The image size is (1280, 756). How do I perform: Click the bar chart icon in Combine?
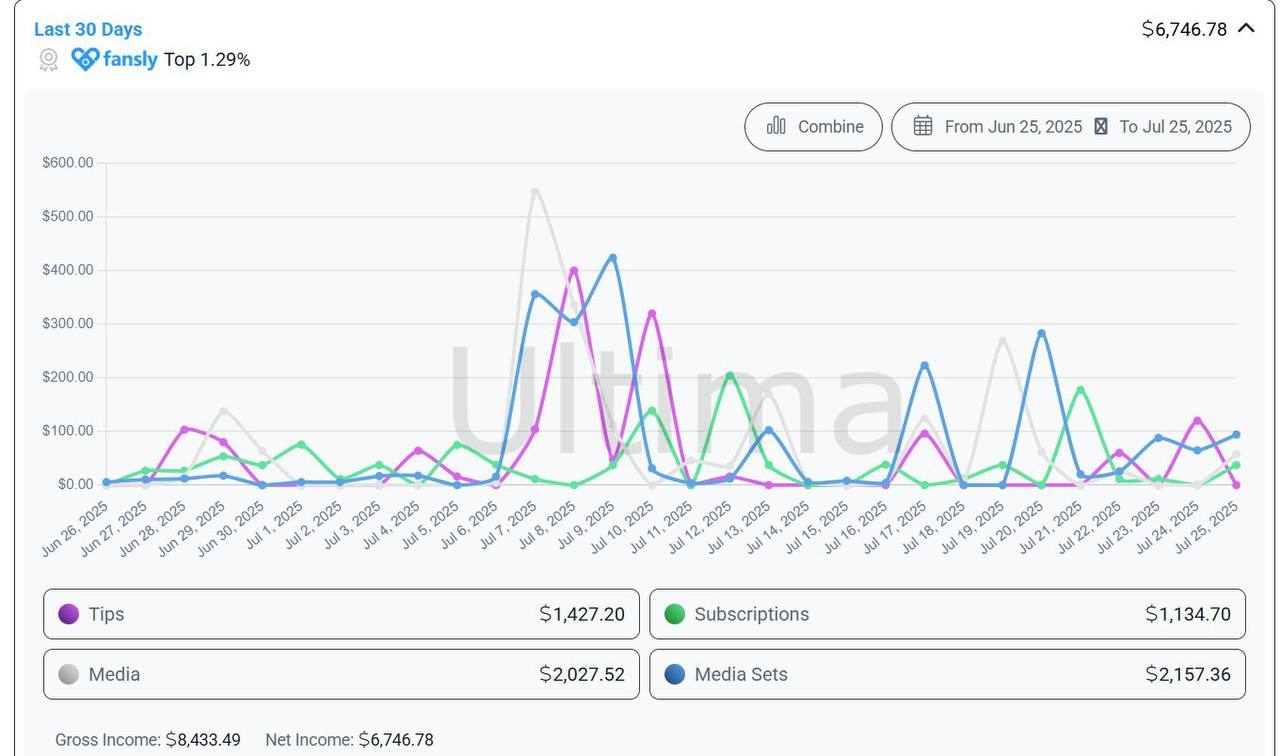[x=776, y=126]
